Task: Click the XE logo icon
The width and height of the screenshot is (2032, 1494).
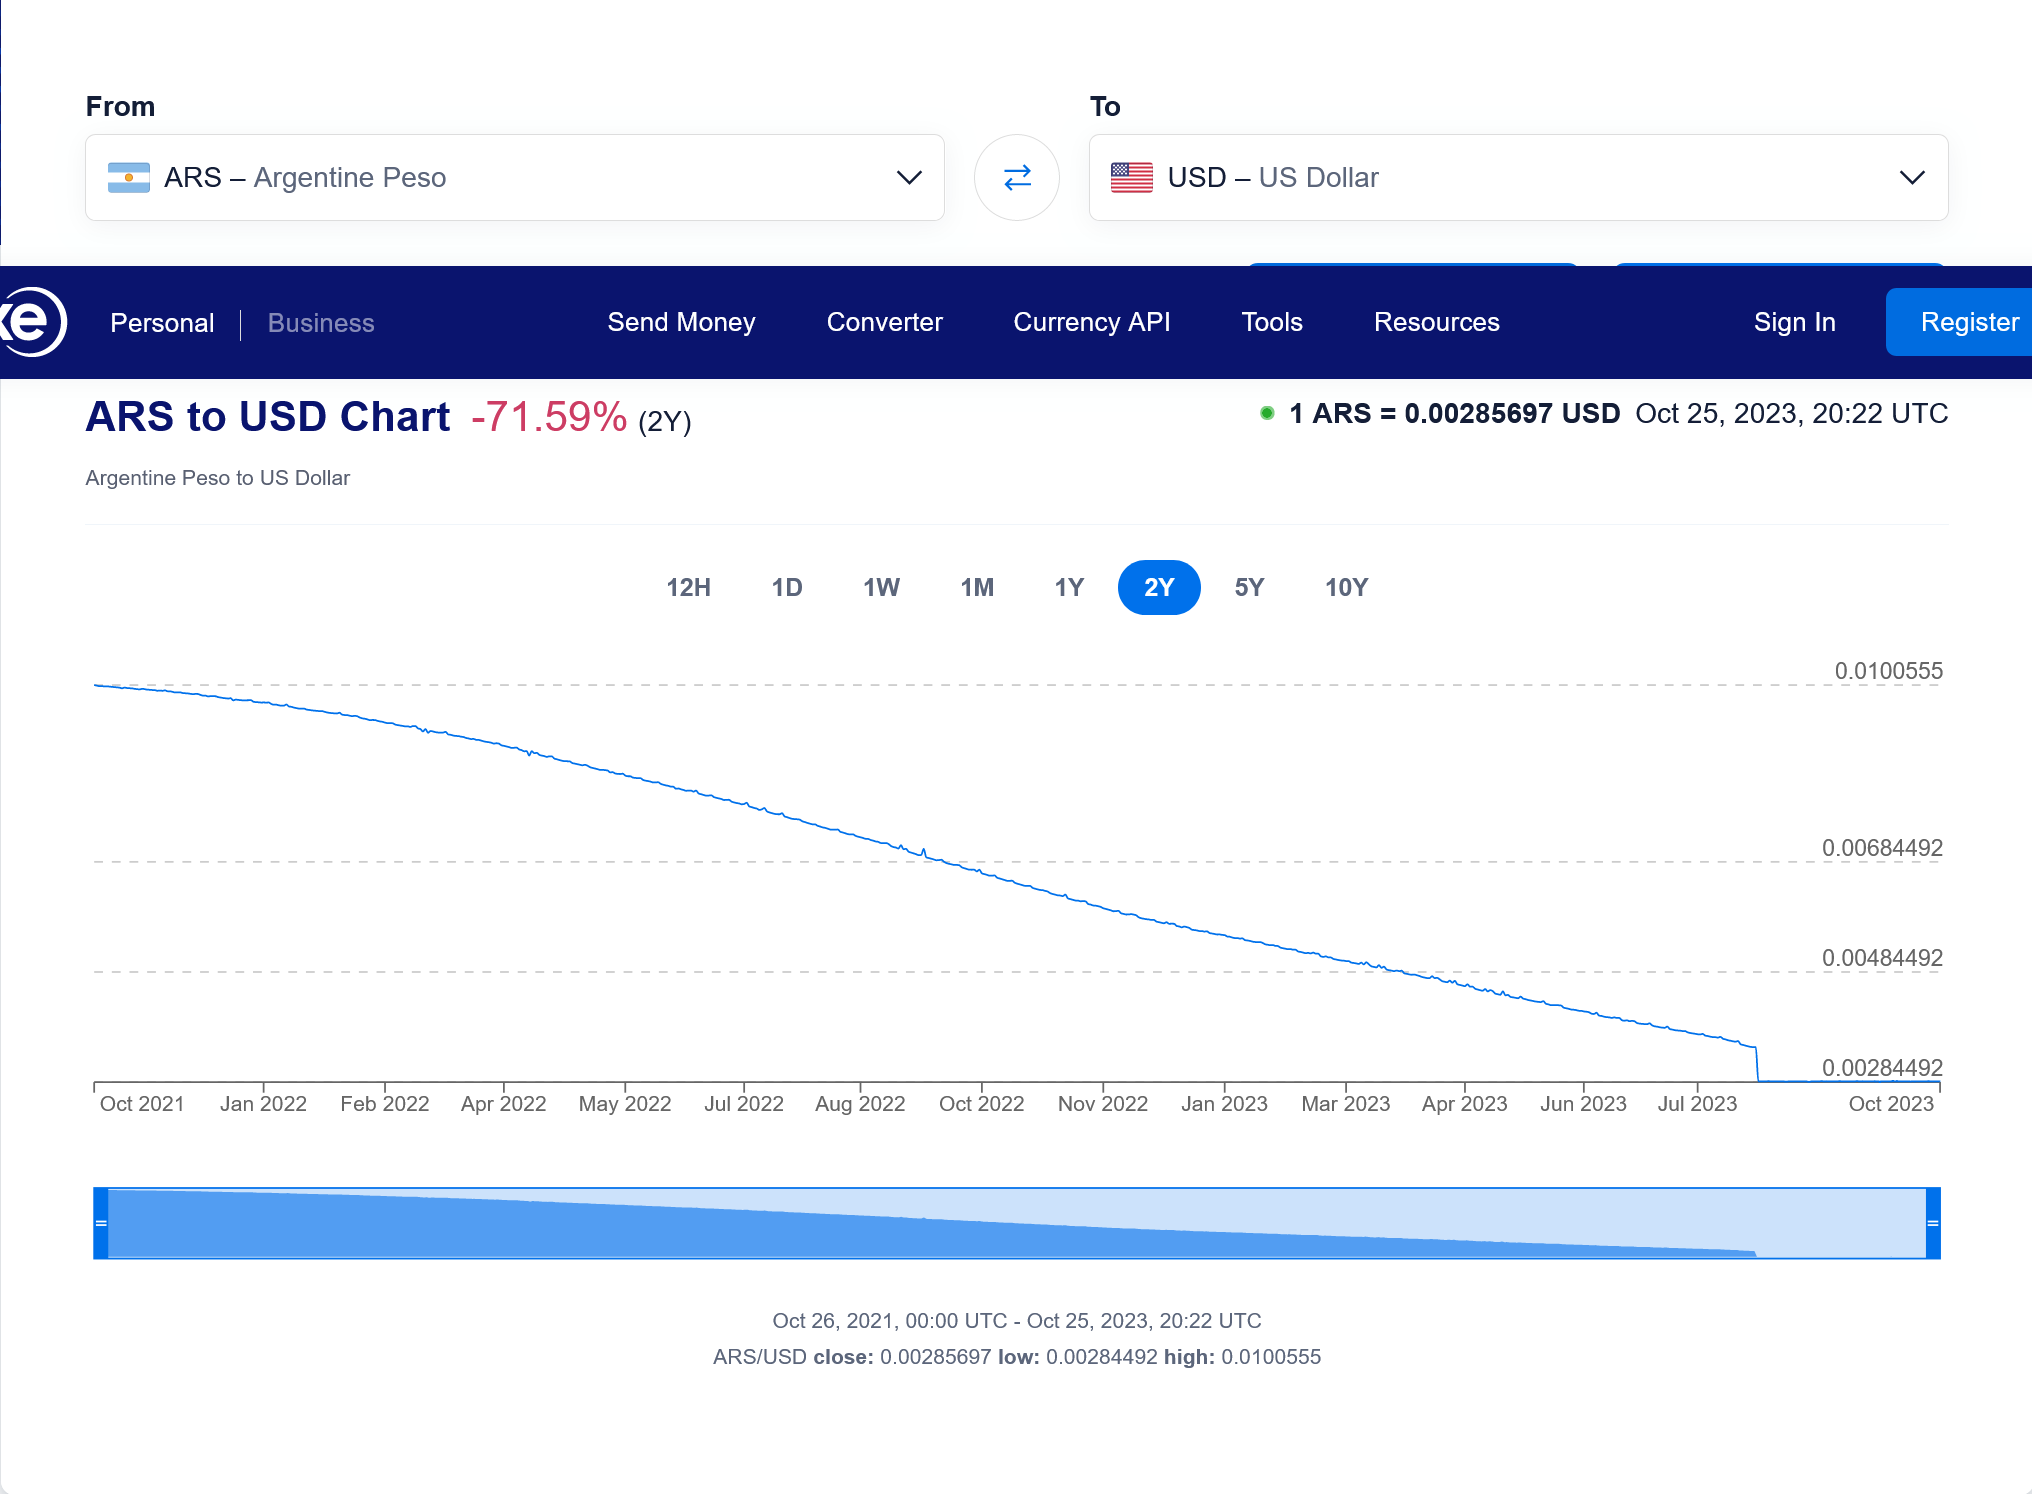Action: [x=32, y=322]
